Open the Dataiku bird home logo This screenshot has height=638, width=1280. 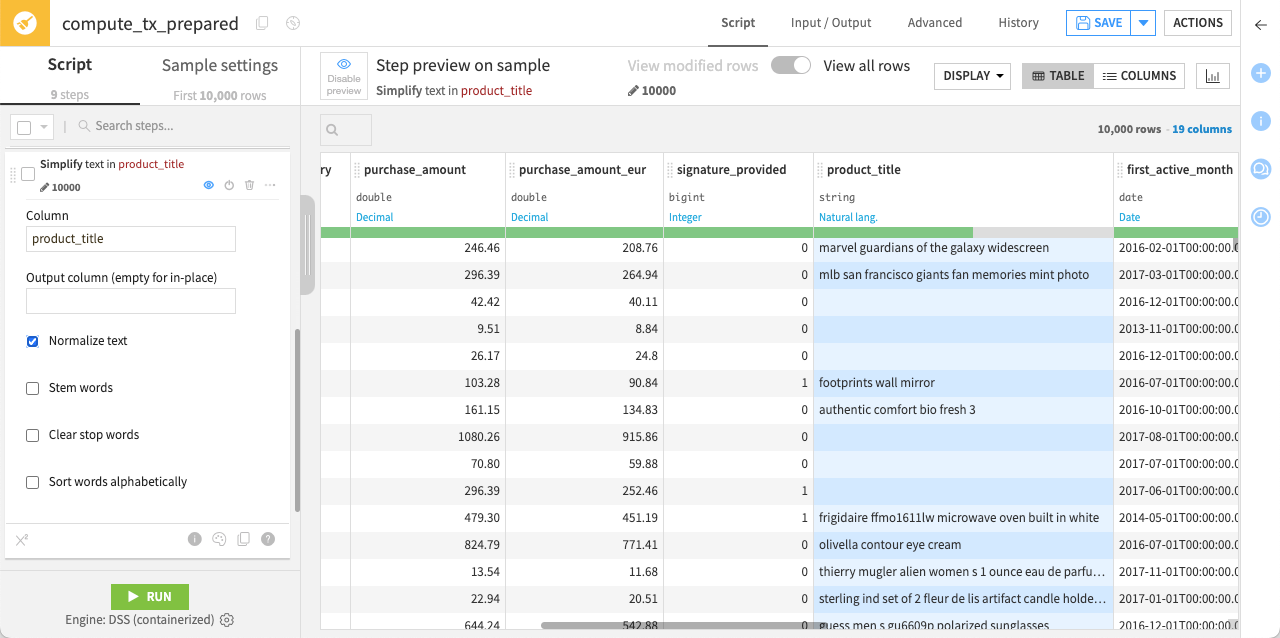[25, 23]
